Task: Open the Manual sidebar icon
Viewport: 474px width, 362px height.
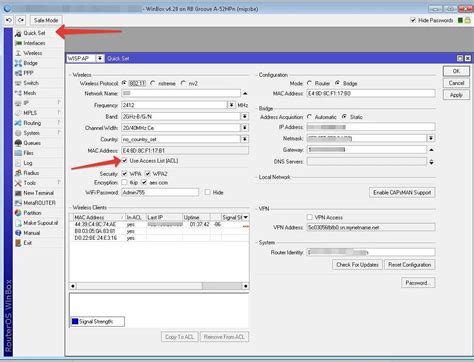Action: tap(18, 233)
